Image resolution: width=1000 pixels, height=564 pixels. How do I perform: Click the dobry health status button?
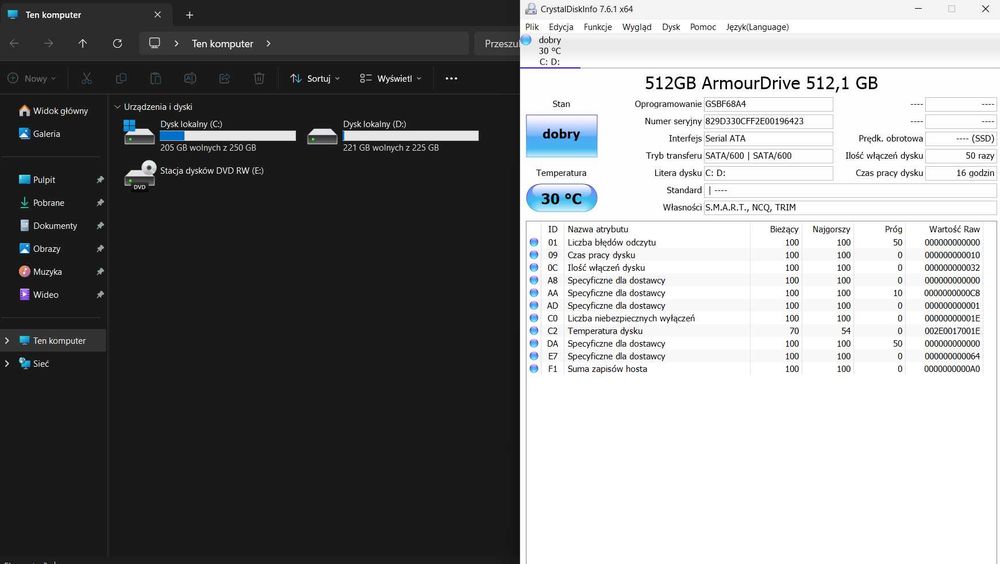pyautogui.click(x=561, y=135)
